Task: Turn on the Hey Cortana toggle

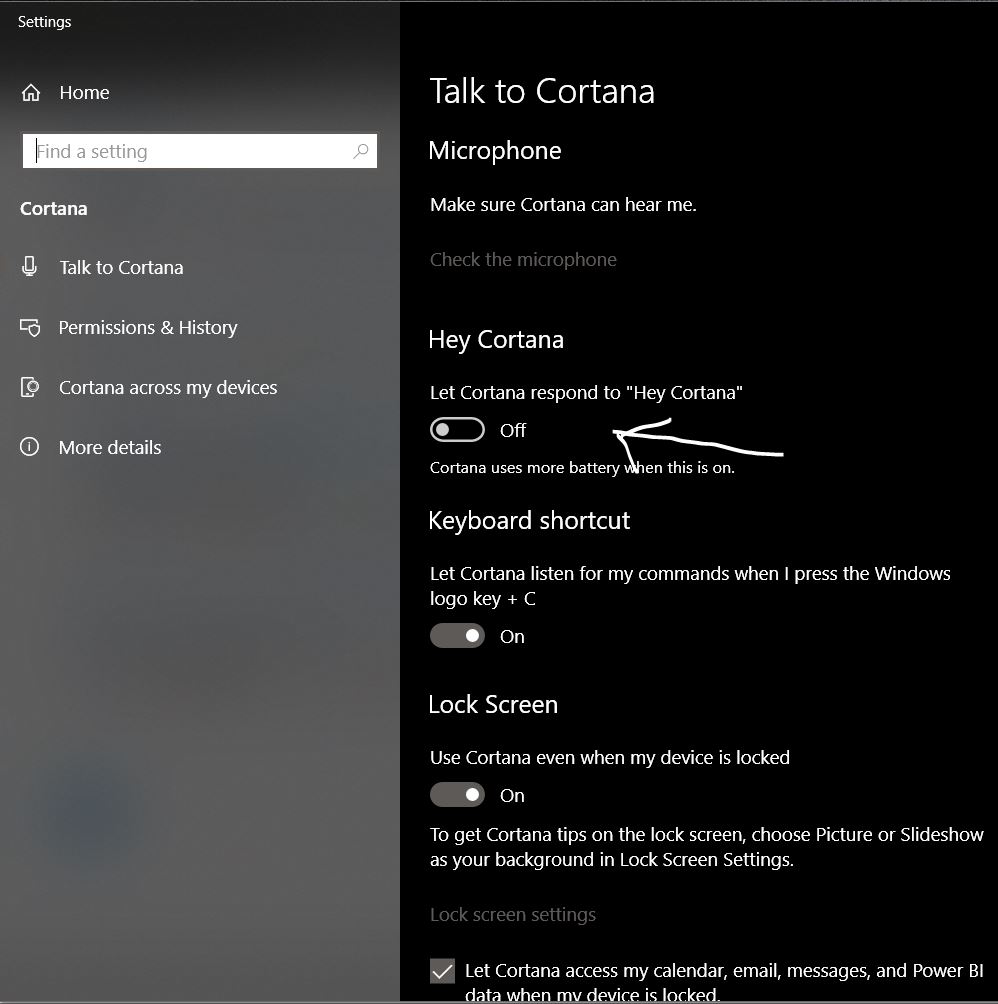Action: (457, 430)
